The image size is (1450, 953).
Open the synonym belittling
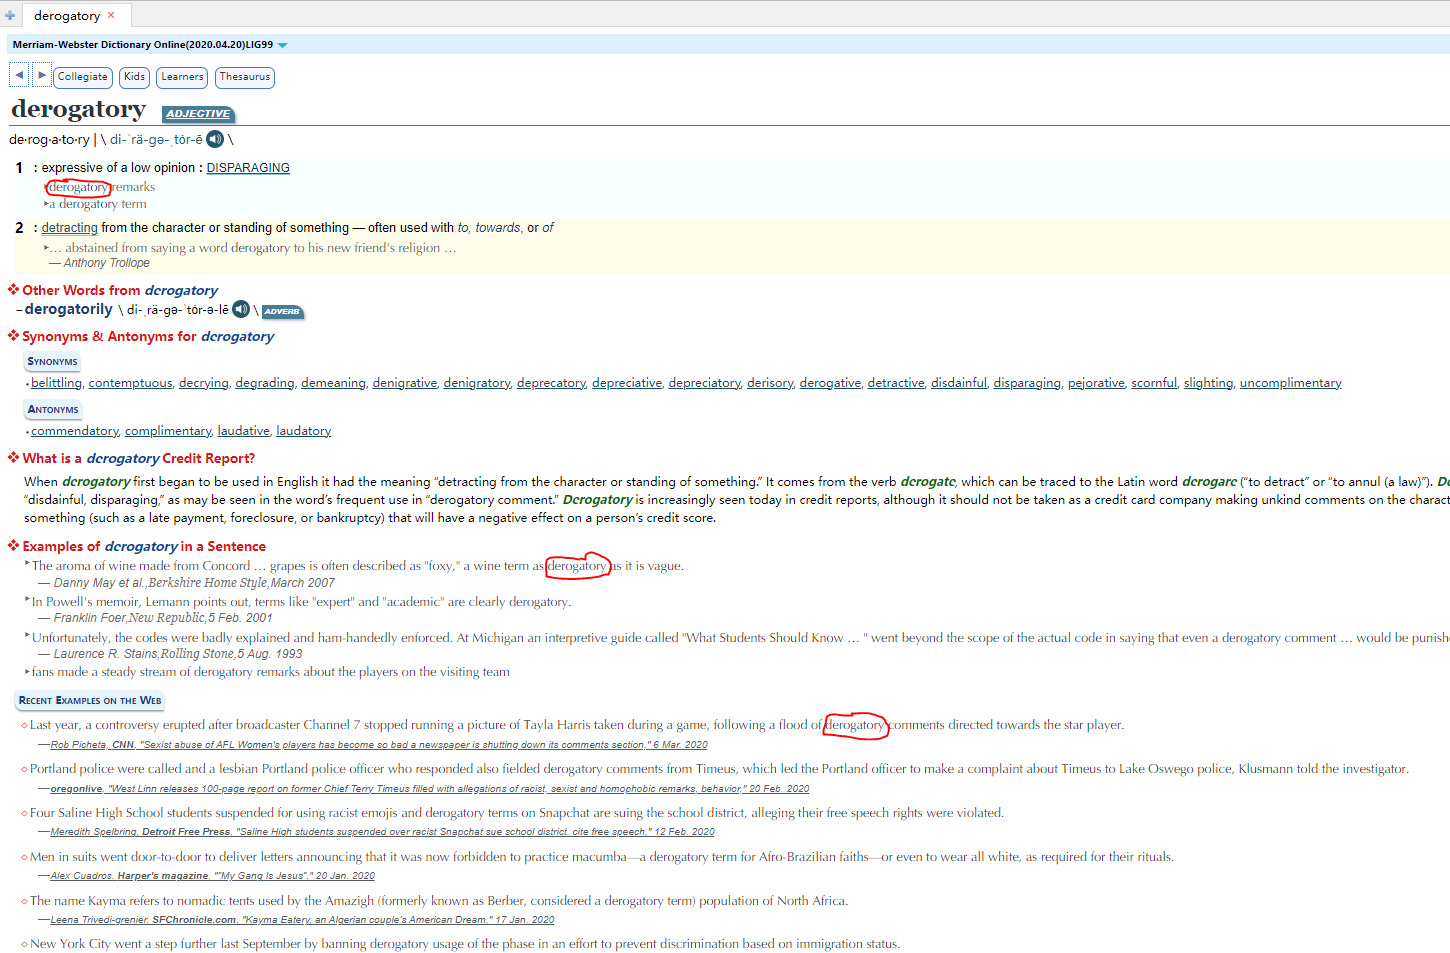[x=57, y=383]
